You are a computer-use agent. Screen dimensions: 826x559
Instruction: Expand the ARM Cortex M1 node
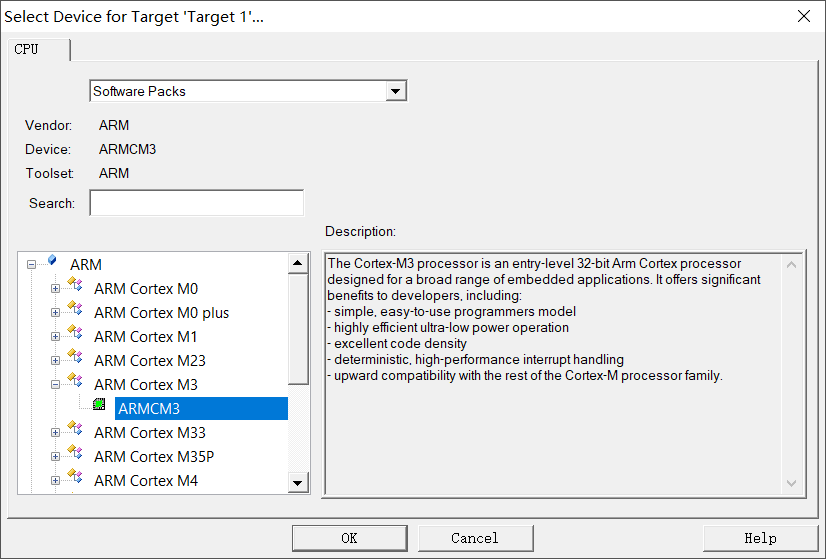click(55, 337)
